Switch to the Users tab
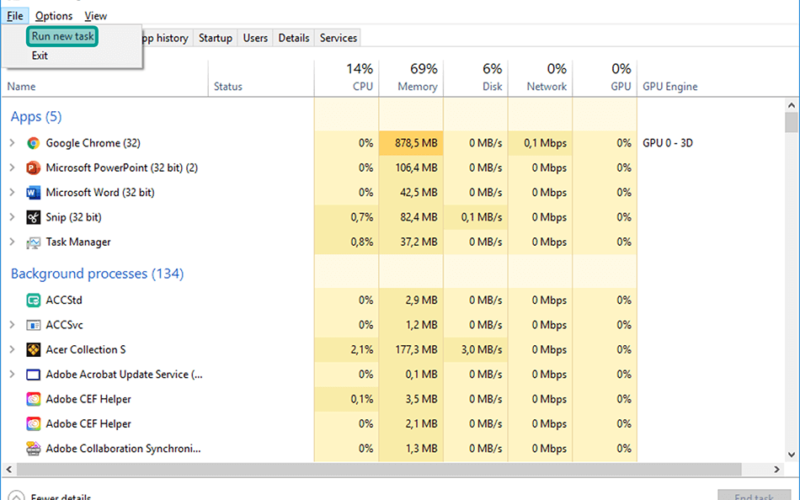This screenshot has height=500, width=800. pyautogui.click(x=255, y=38)
